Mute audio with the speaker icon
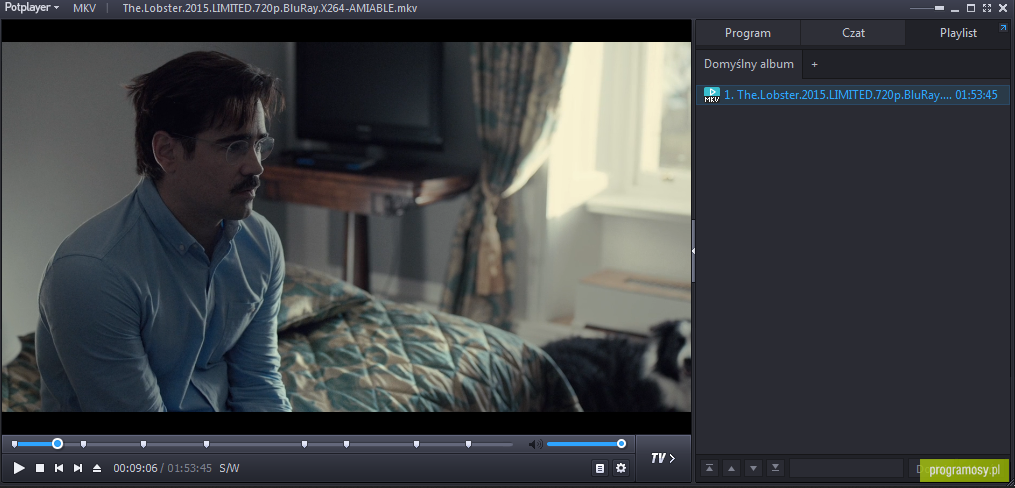Screen dimensions: 1015x488 tap(535, 444)
